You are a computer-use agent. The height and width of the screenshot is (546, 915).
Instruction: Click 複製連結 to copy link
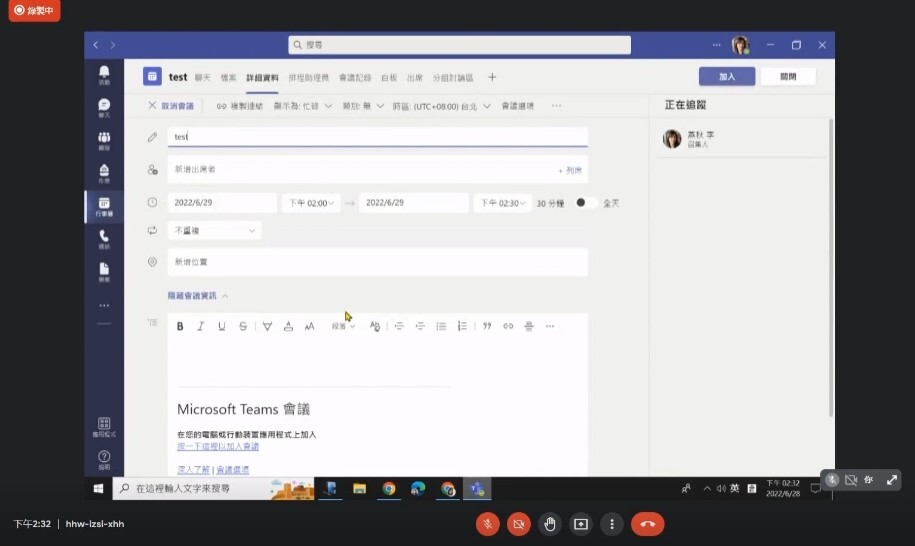point(240,106)
